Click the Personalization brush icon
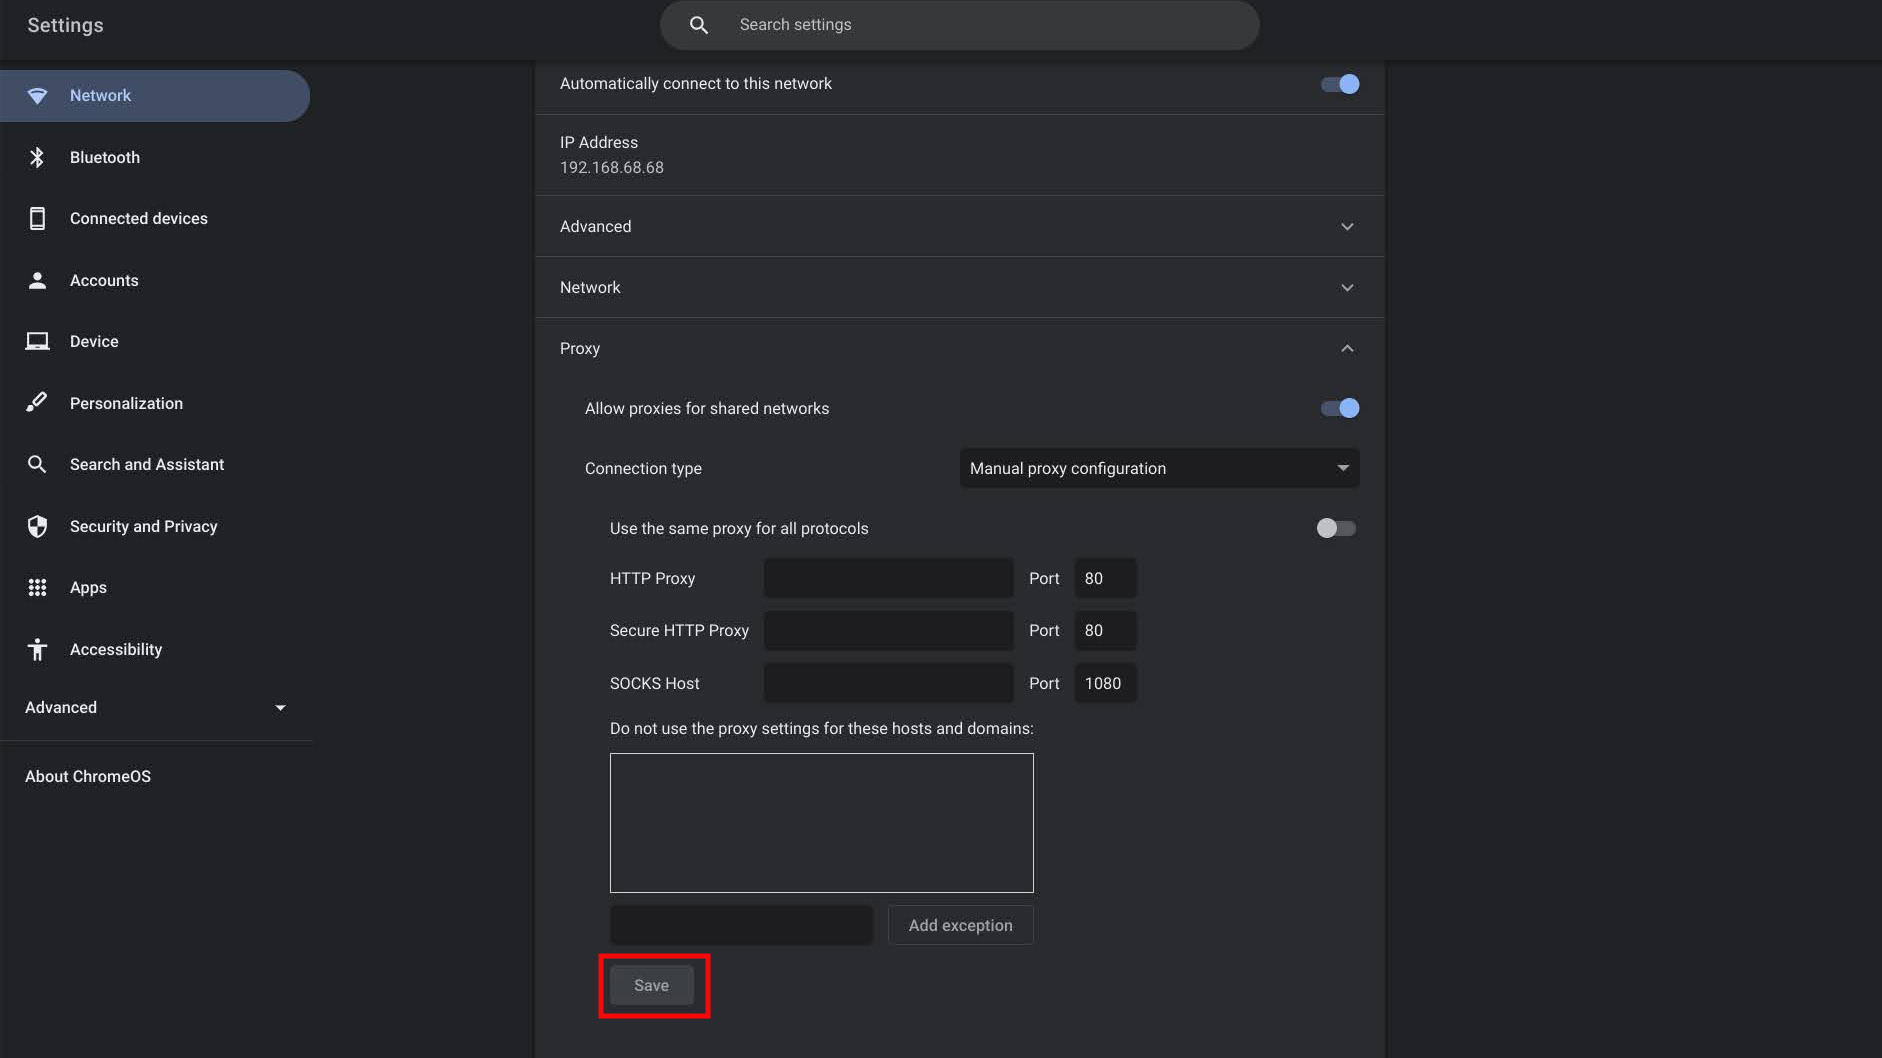Screen dimensions: 1882x1058 click(x=37, y=403)
